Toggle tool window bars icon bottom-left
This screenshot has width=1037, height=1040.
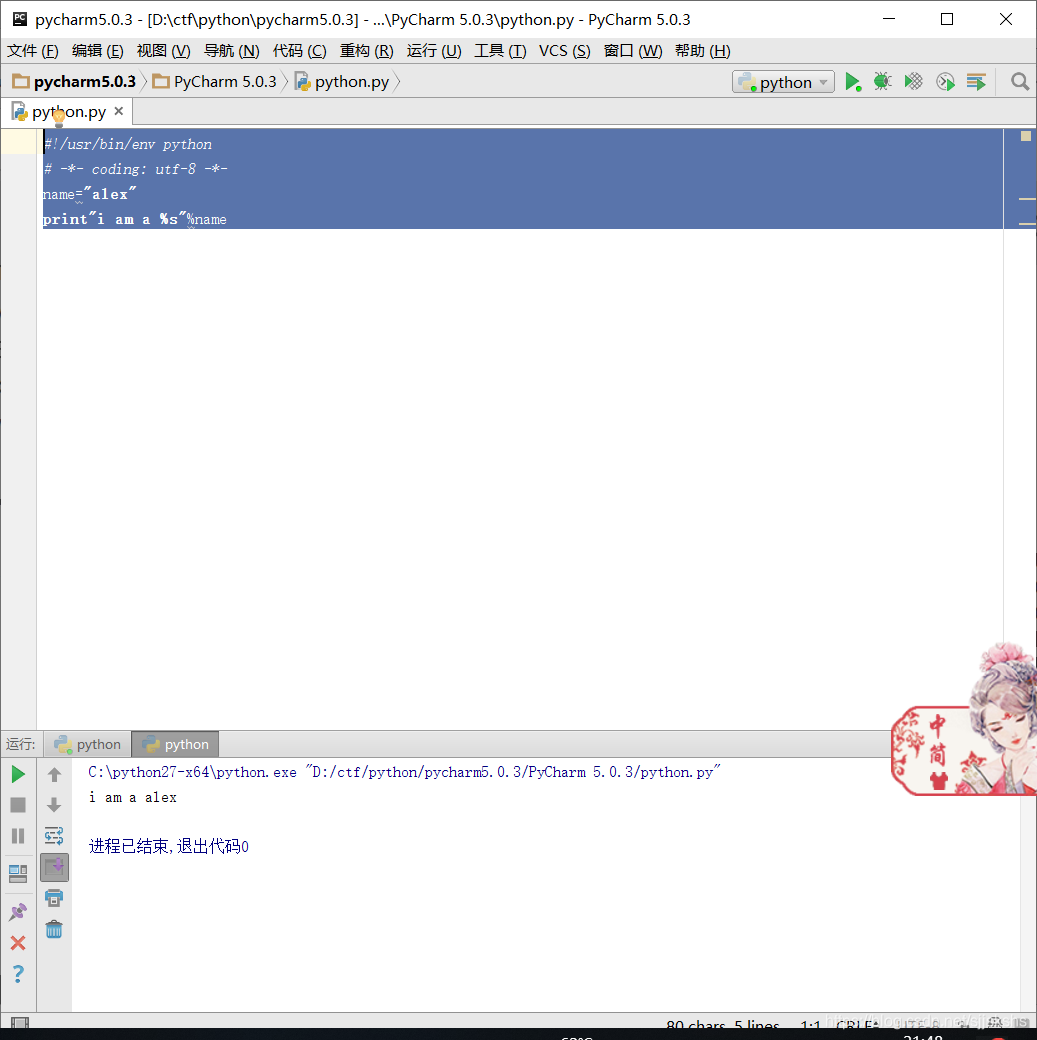[x=20, y=1022]
